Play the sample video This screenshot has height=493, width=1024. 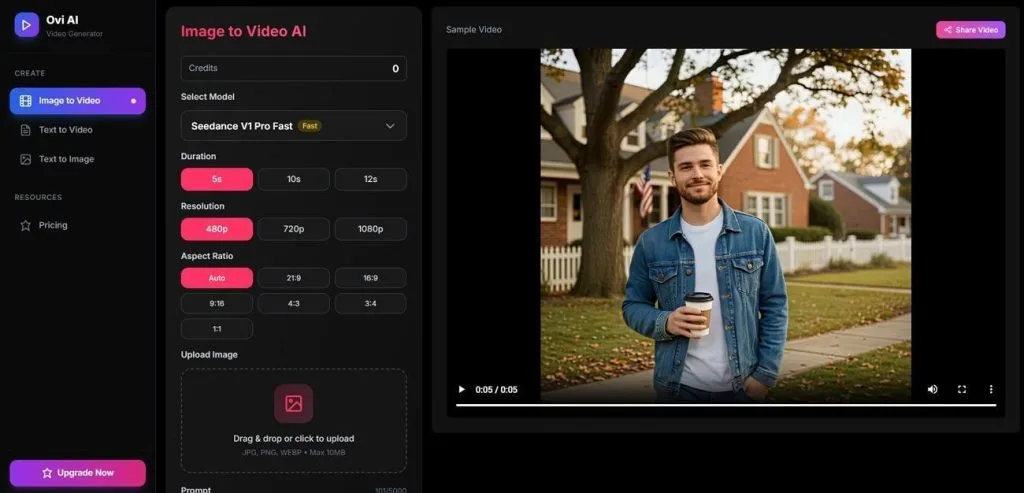pos(462,389)
